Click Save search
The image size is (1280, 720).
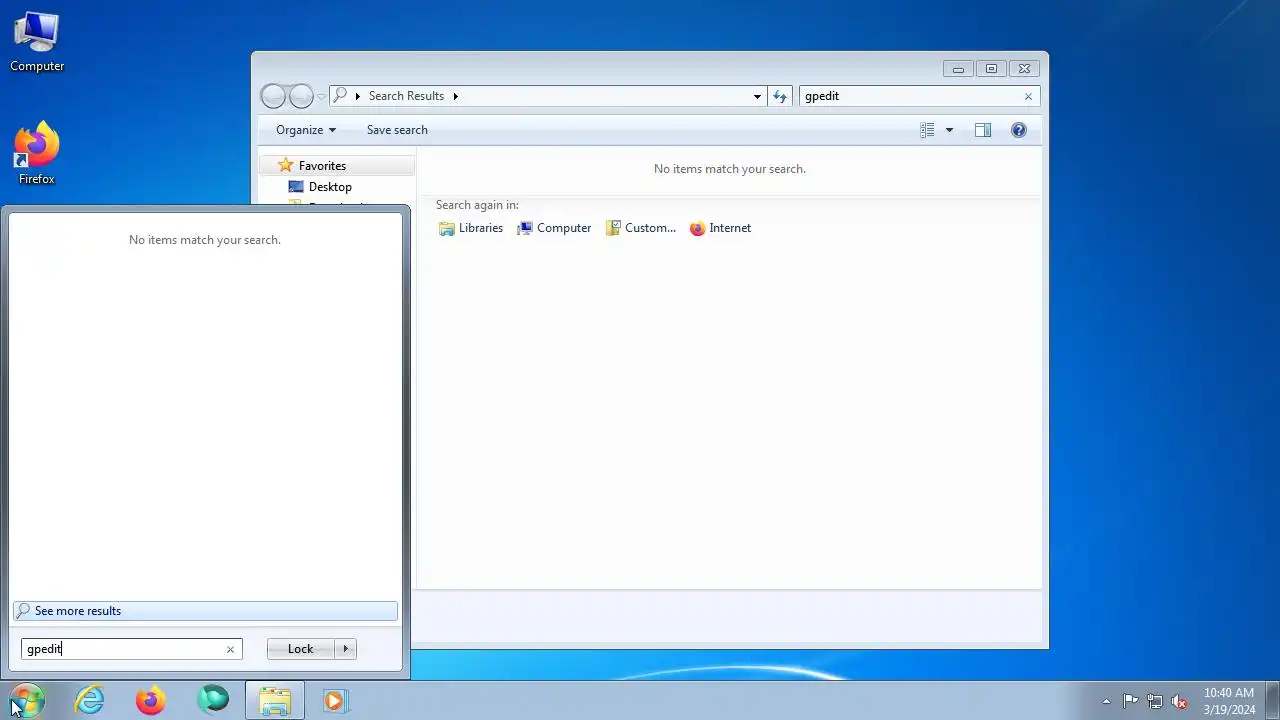397,130
